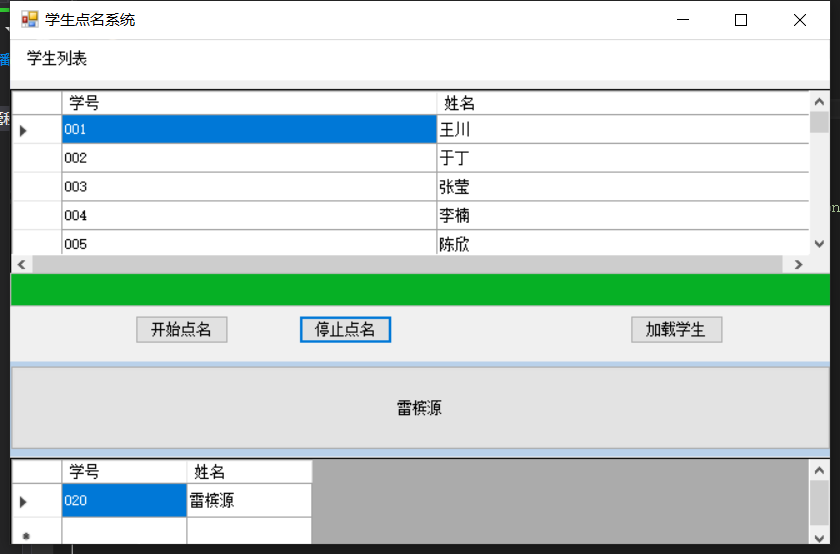Select the 学号 header in top grid
This screenshot has height=554, width=840.
pyautogui.click(x=249, y=103)
